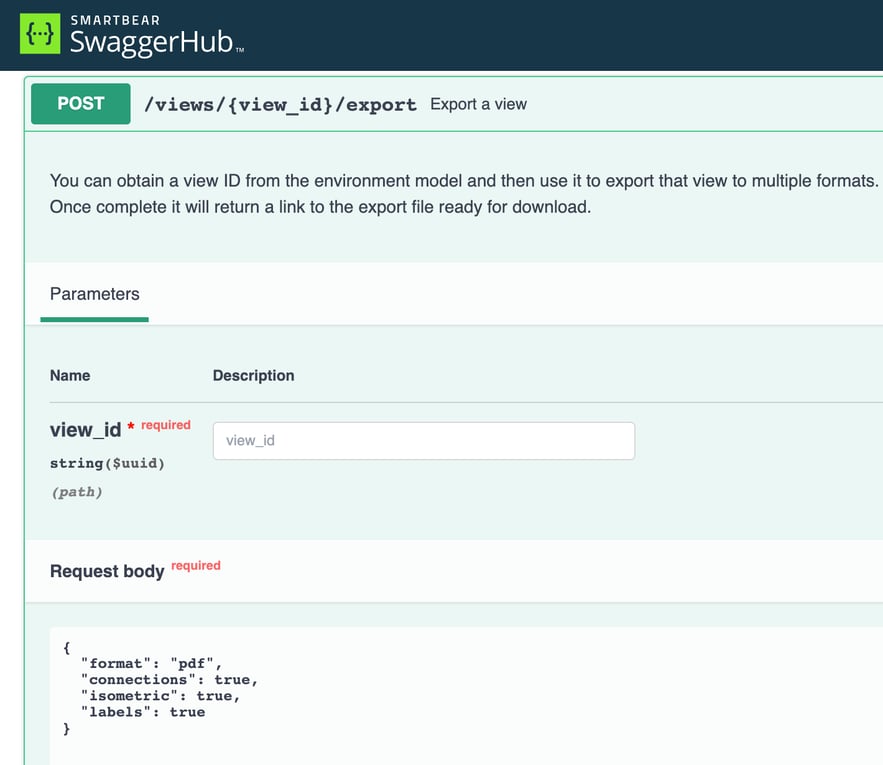Screen dimensions: 883x765
Task: Click the green POST method badge
Action: [x=80, y=103]
